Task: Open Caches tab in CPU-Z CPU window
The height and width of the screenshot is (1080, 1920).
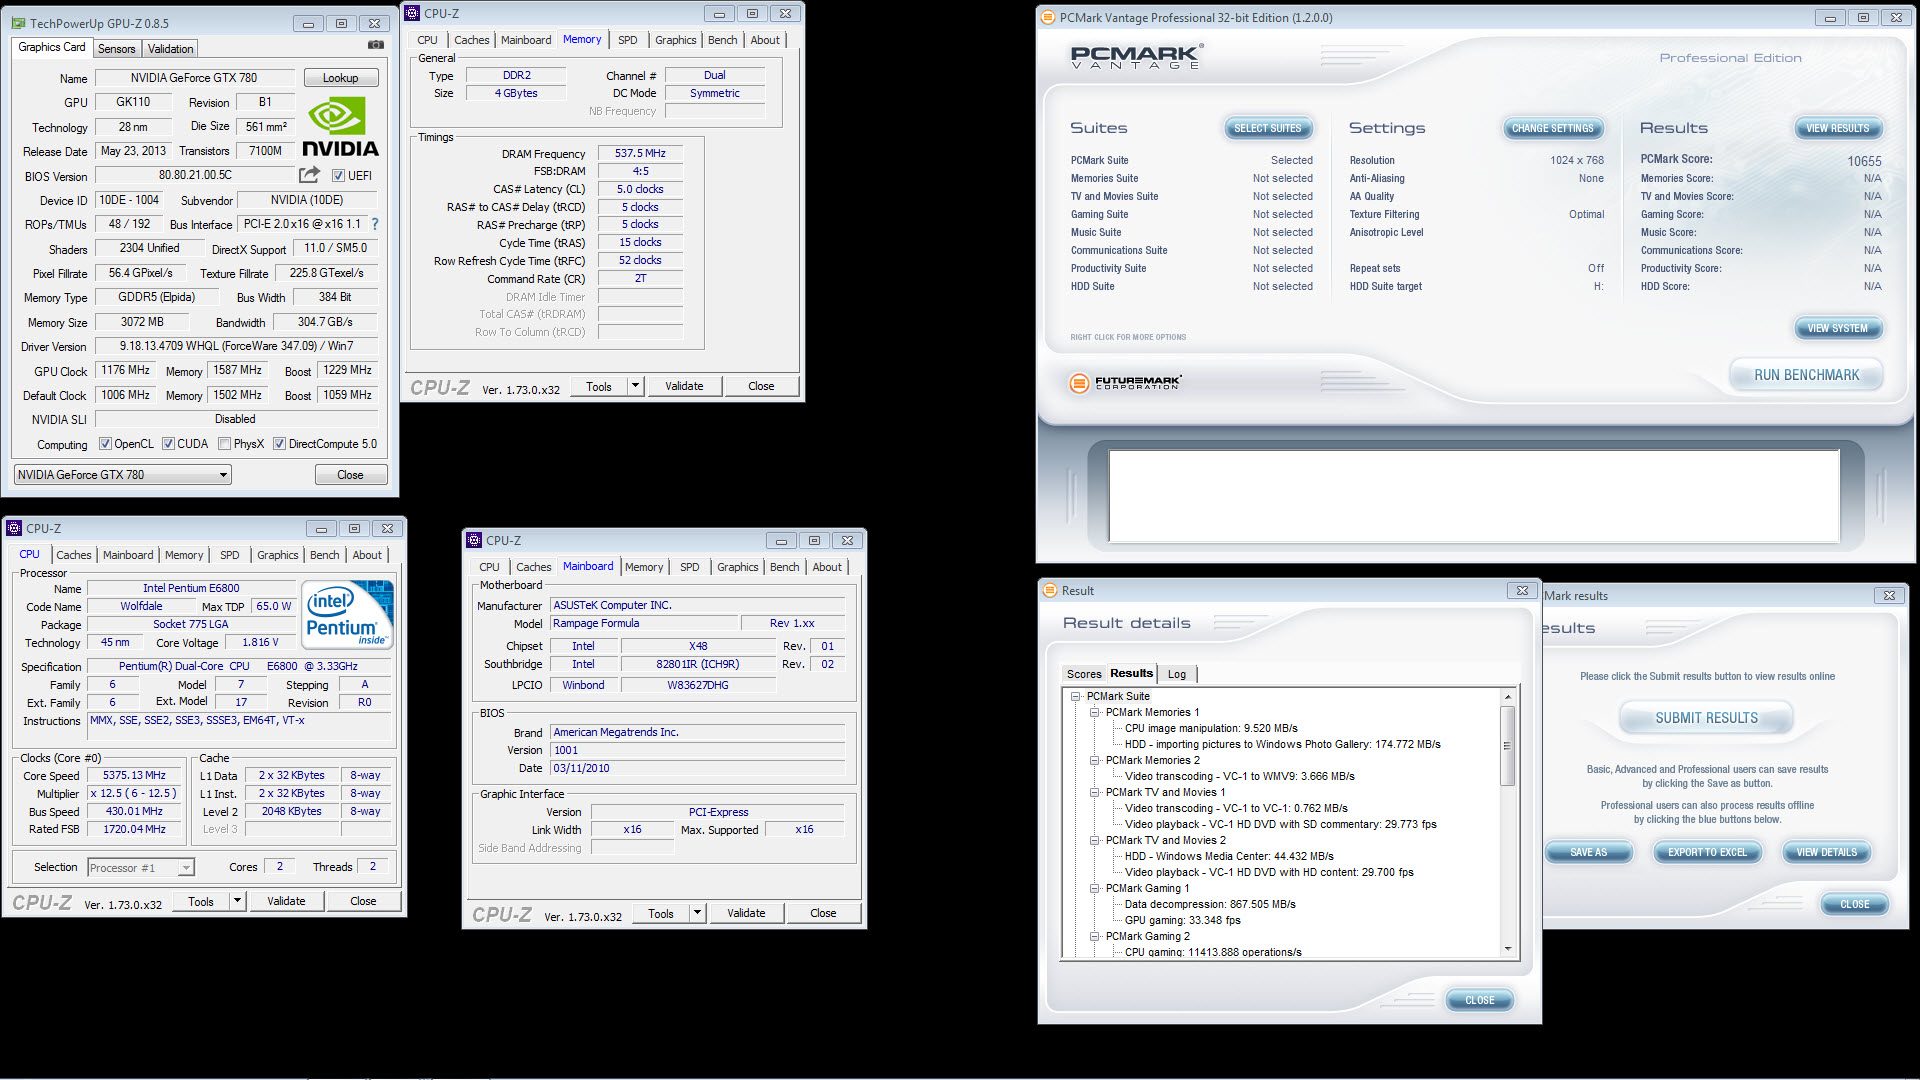Action: tap(73, 555)
